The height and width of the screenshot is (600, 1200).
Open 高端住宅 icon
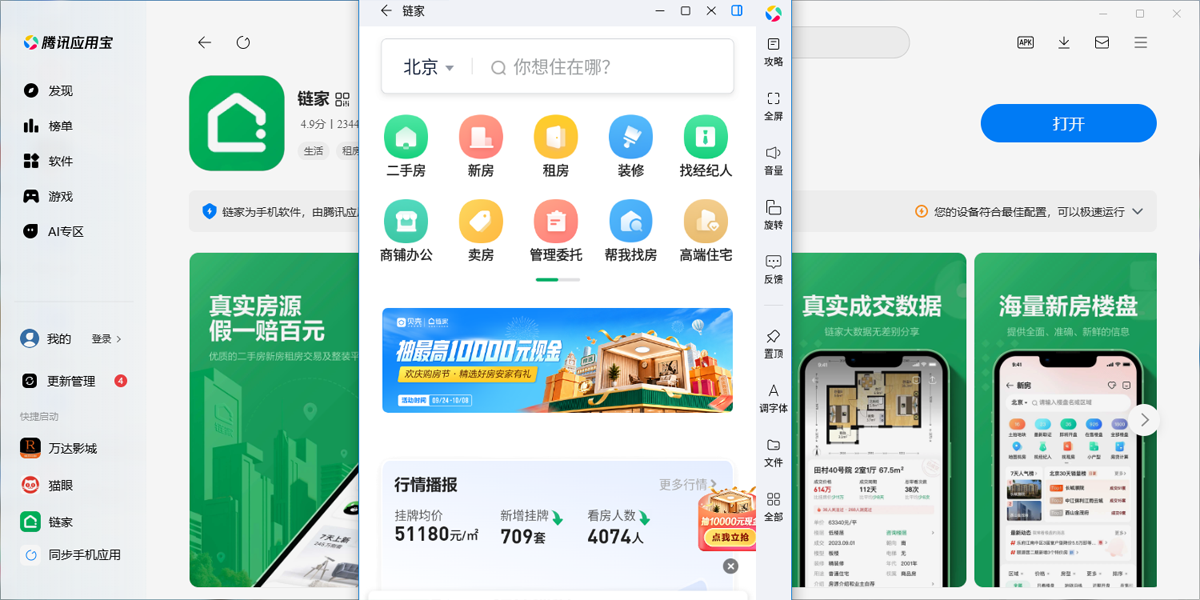[706, 231]
